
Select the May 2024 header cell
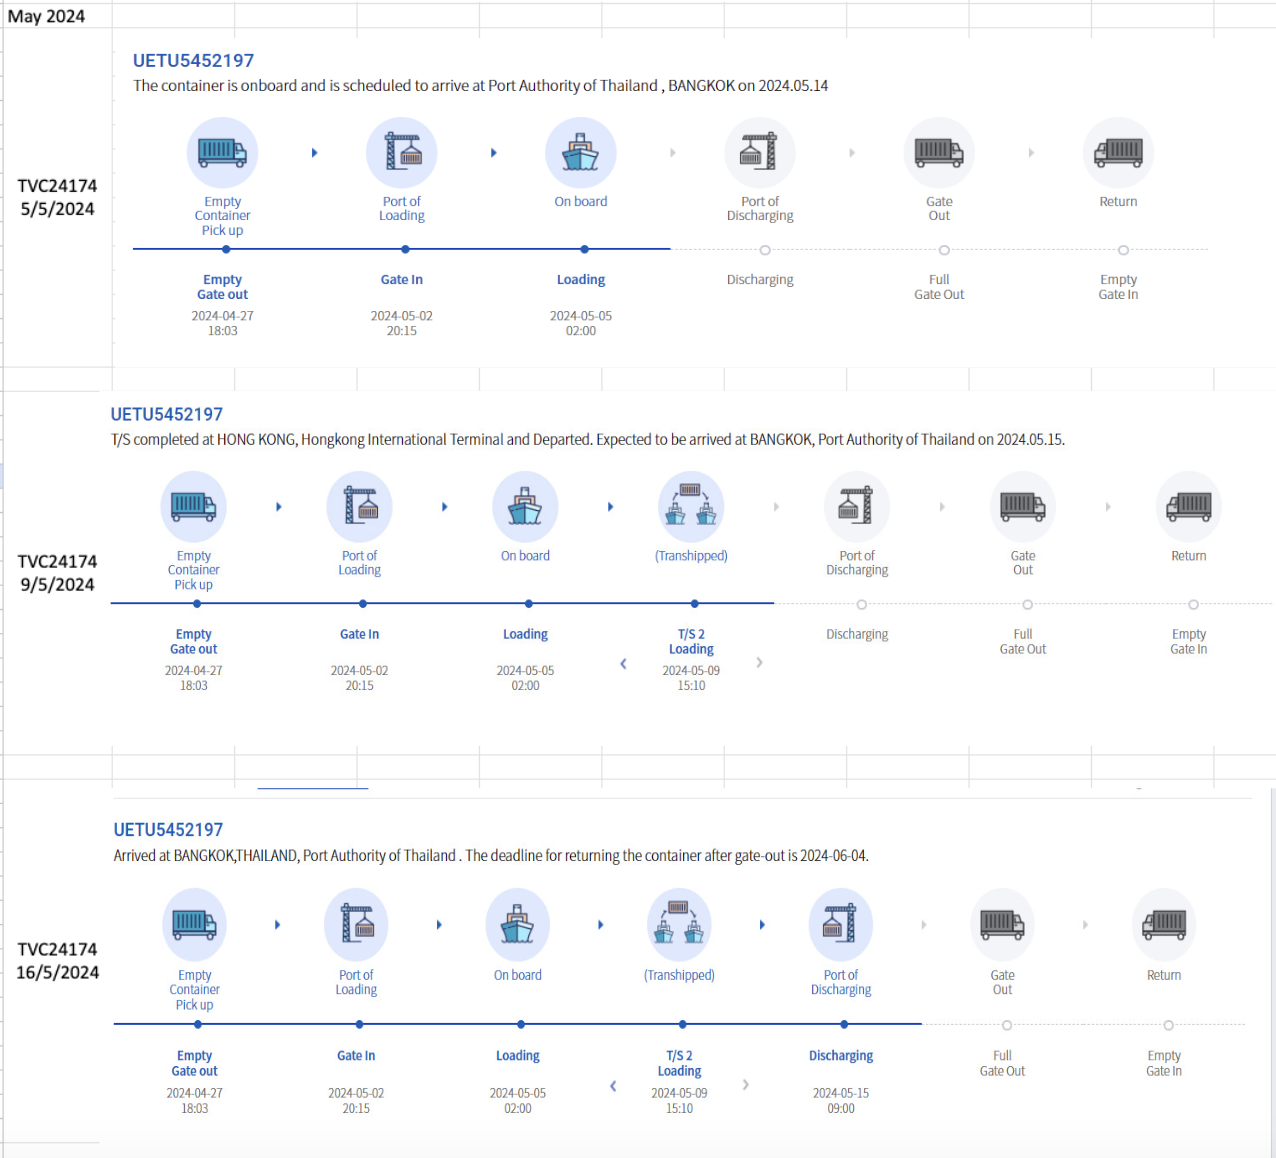click(47, 16)
